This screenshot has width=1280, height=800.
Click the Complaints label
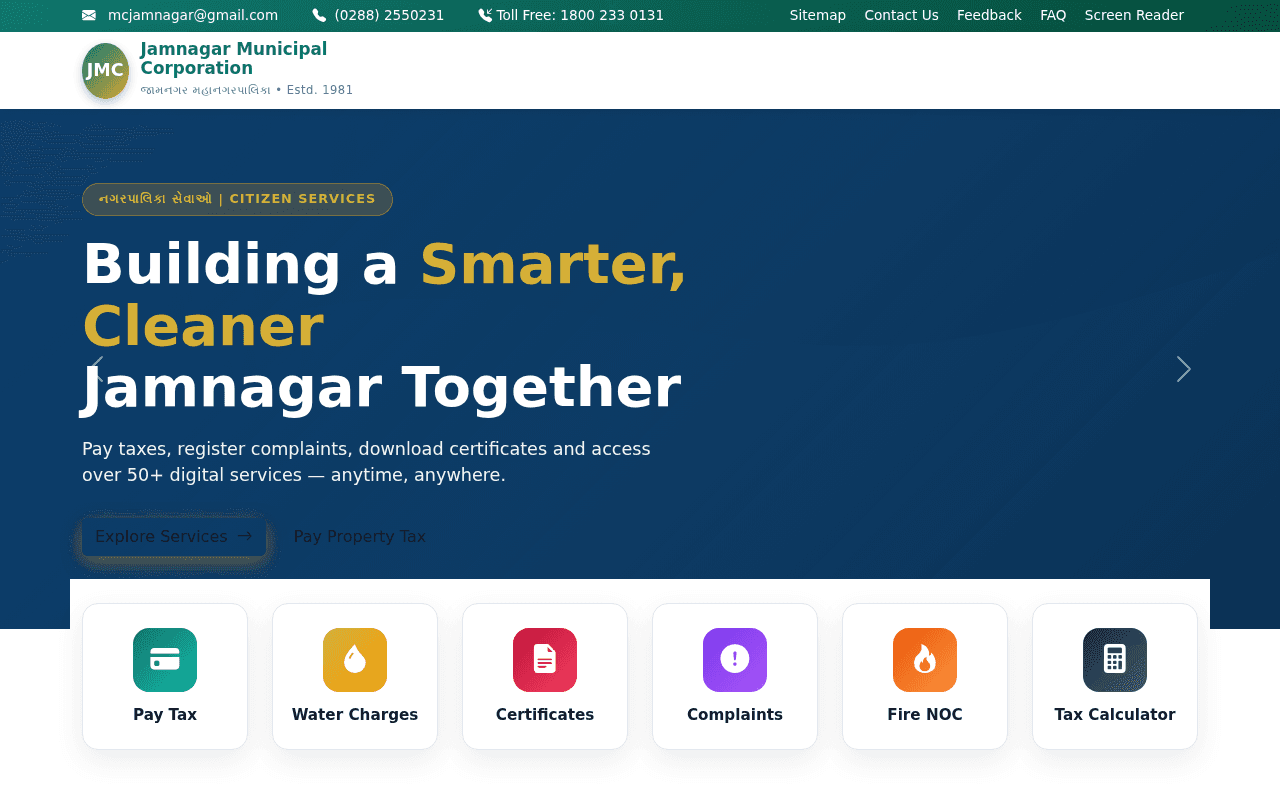tap(735, 715)
